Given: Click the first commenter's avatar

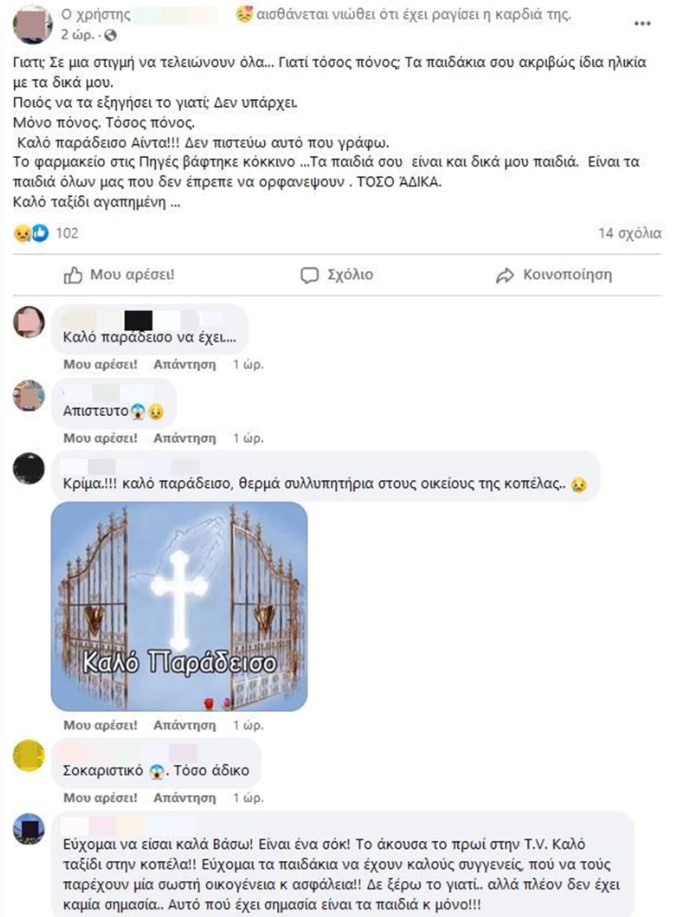Looking at the screenshot, I should click(x=29, y=322).
